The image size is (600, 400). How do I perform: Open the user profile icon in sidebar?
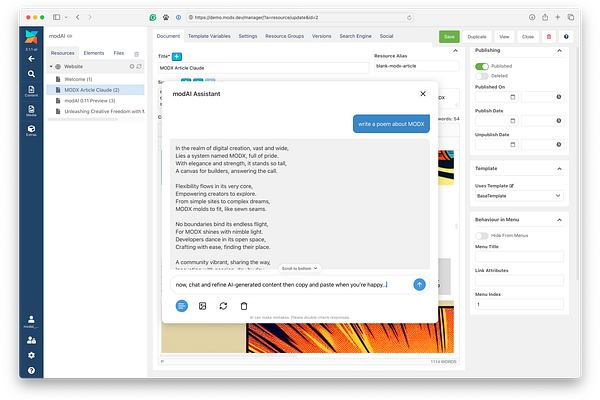click(31, 321)
